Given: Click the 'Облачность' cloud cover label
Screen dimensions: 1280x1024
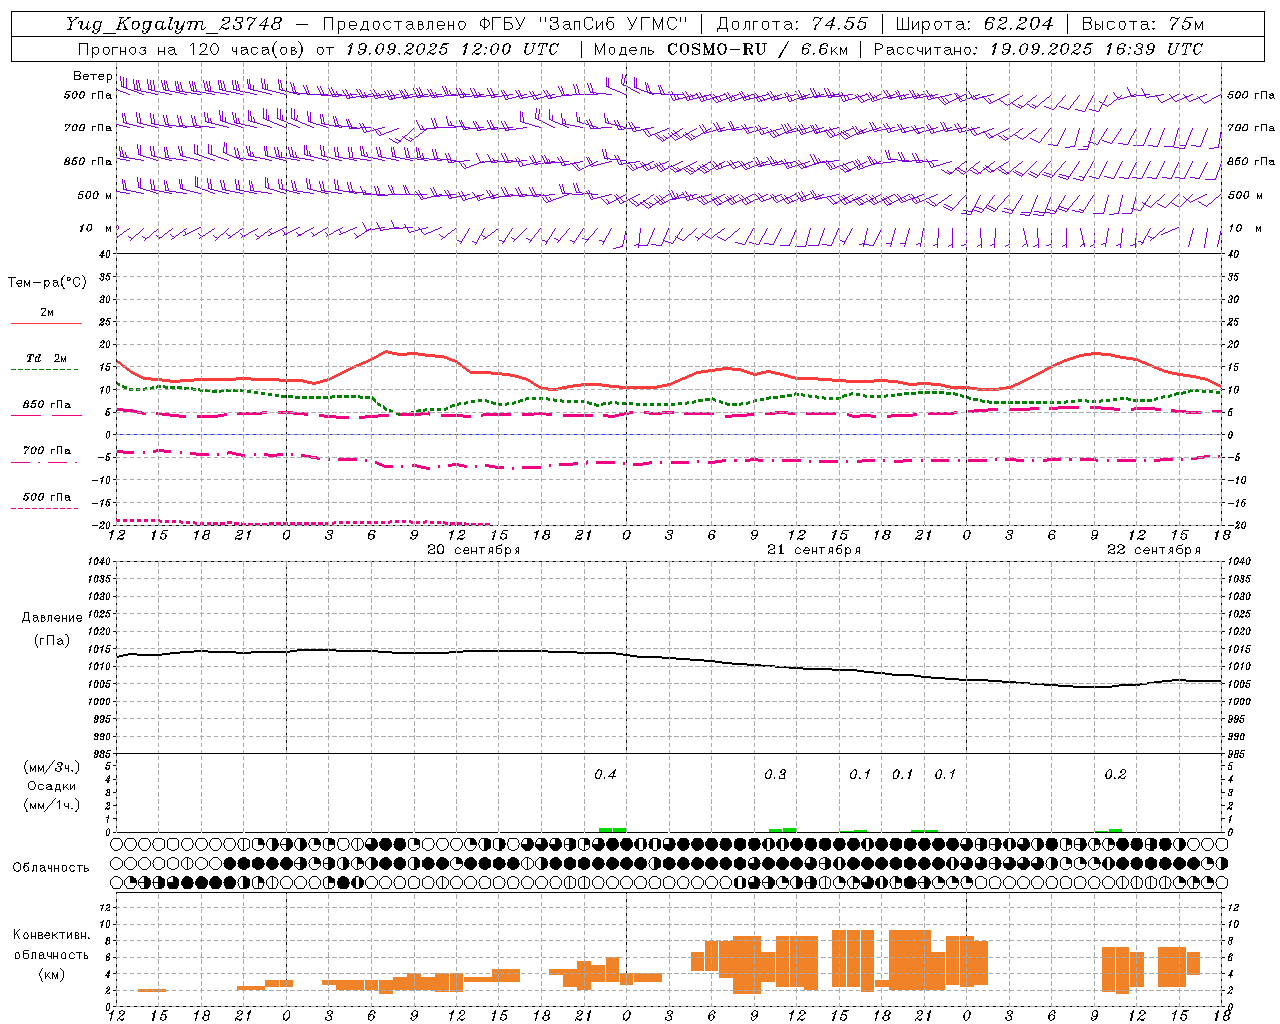Looking at the screenshot, I should point(51,868).
